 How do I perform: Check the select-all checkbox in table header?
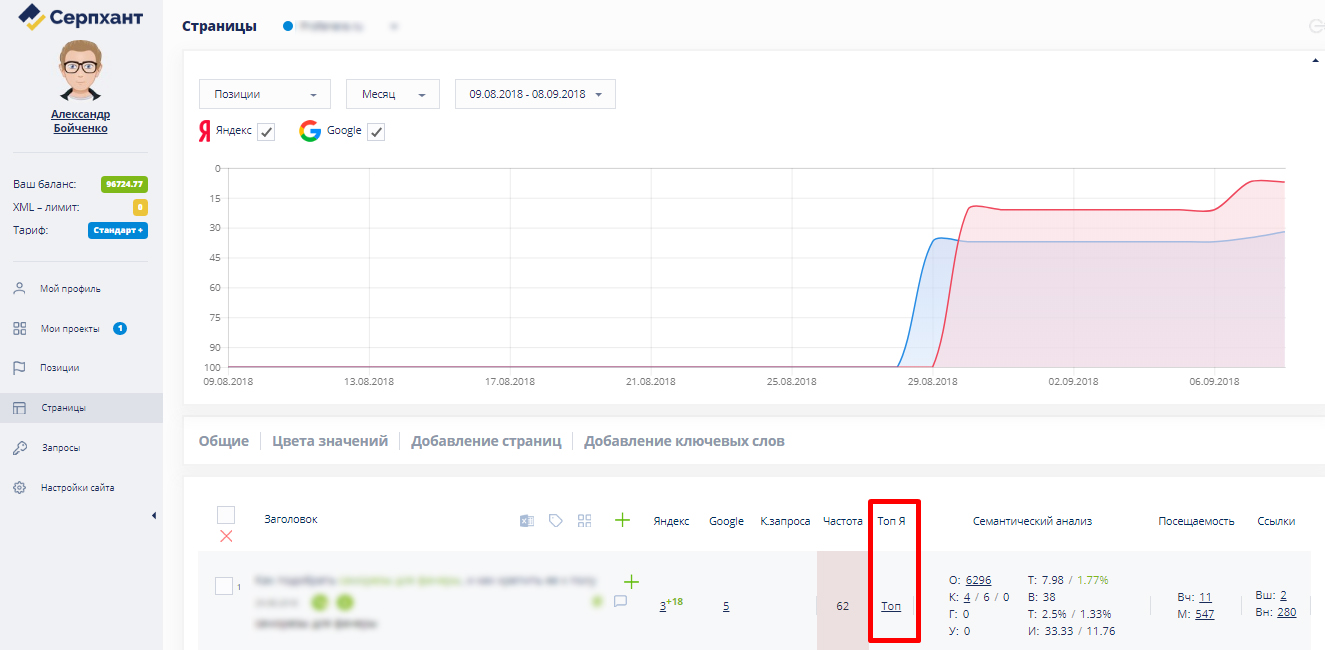point(226,515)
